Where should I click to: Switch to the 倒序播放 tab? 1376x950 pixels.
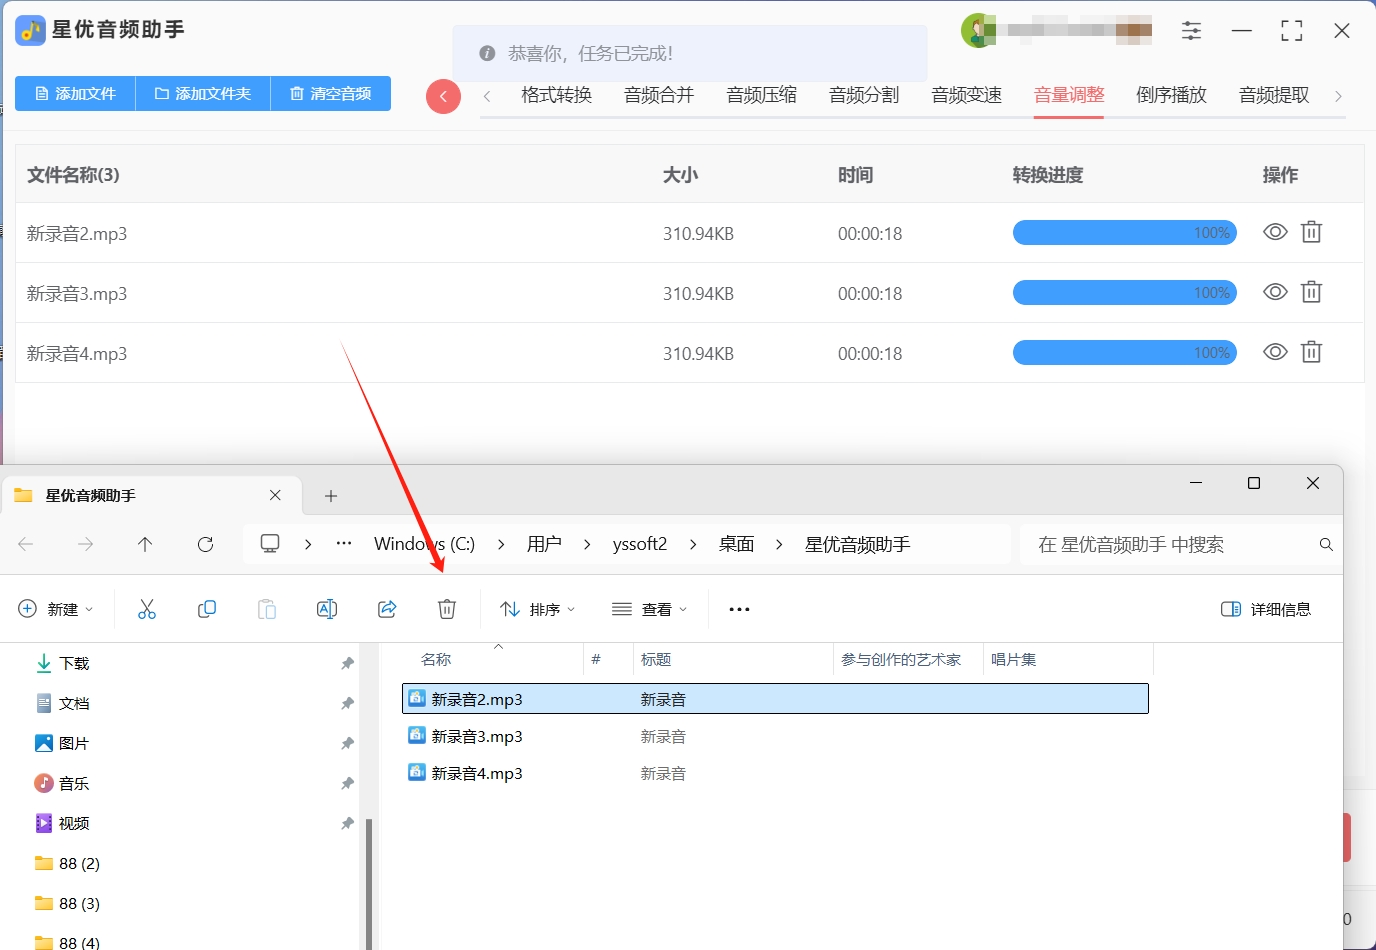1172,96
